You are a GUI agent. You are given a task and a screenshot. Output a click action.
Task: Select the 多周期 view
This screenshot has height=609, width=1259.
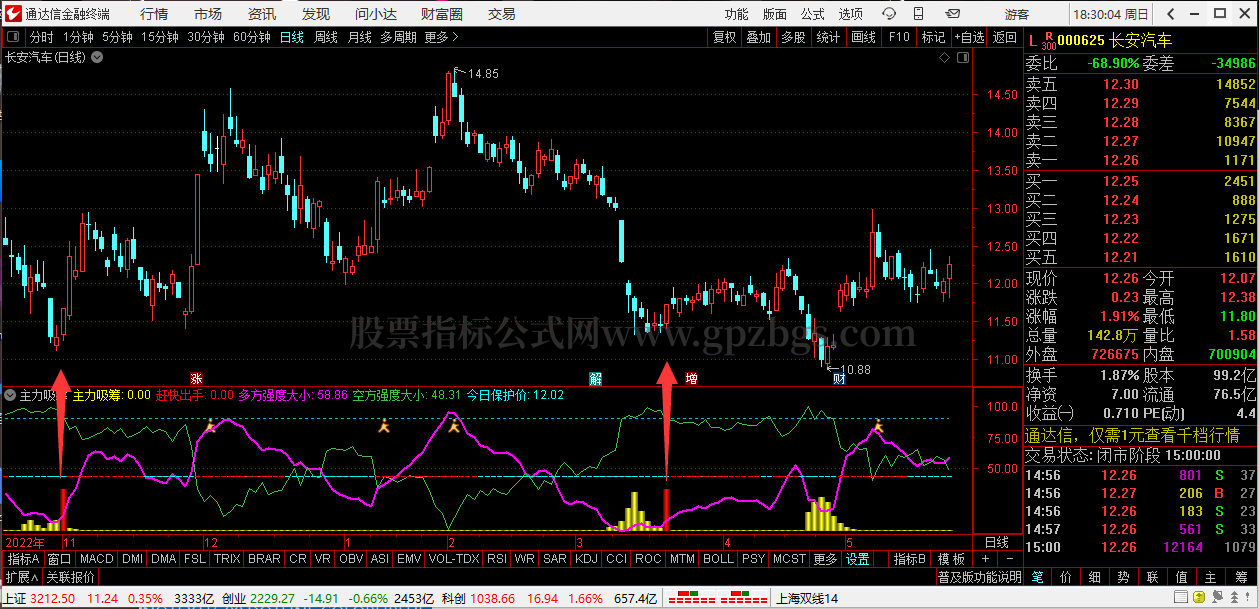pos(398,37)
